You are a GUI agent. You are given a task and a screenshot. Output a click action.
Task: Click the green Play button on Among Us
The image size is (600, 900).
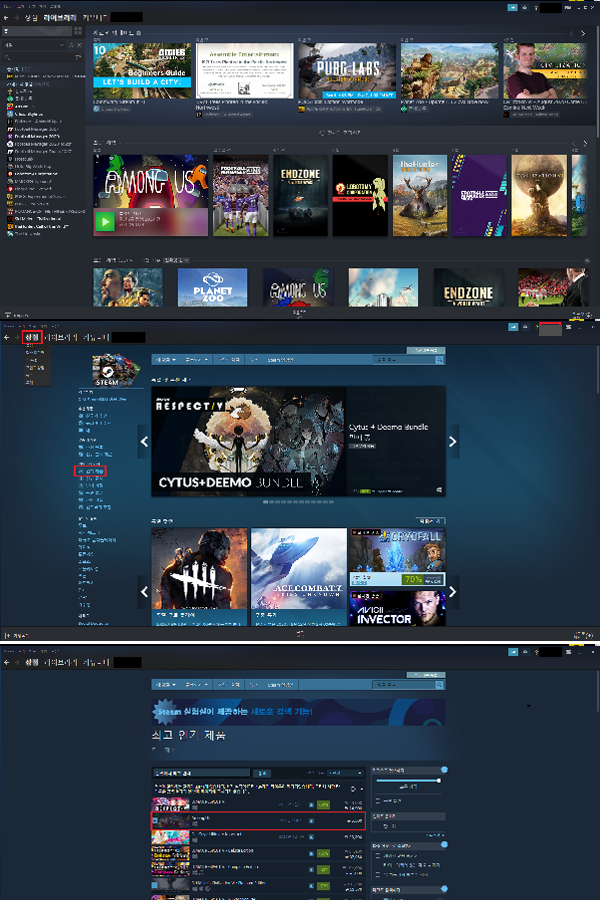[x=104, y=222]
